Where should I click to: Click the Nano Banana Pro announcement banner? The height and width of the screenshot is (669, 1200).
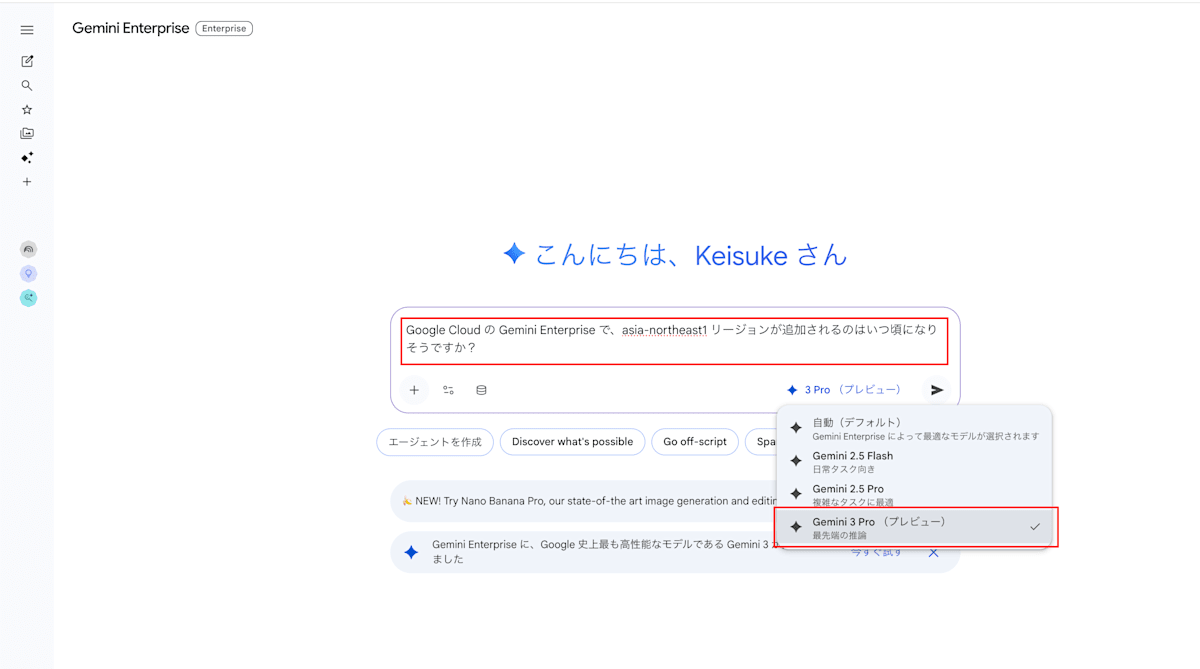584,501
